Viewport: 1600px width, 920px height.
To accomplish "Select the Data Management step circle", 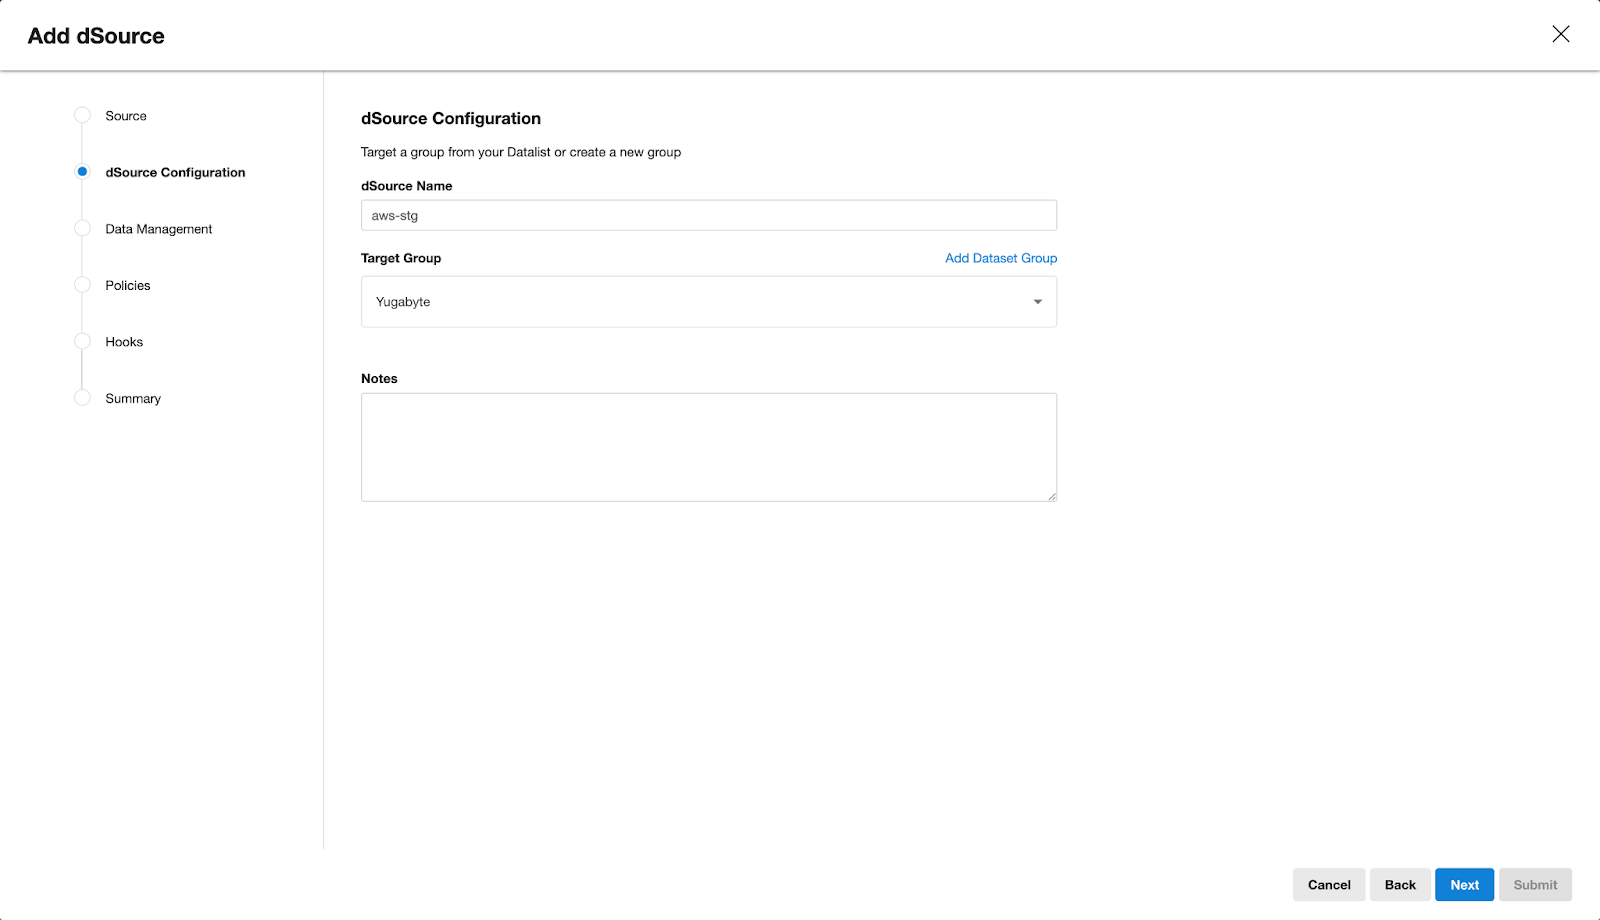I will pyautogui.click(x=82, y=229).
